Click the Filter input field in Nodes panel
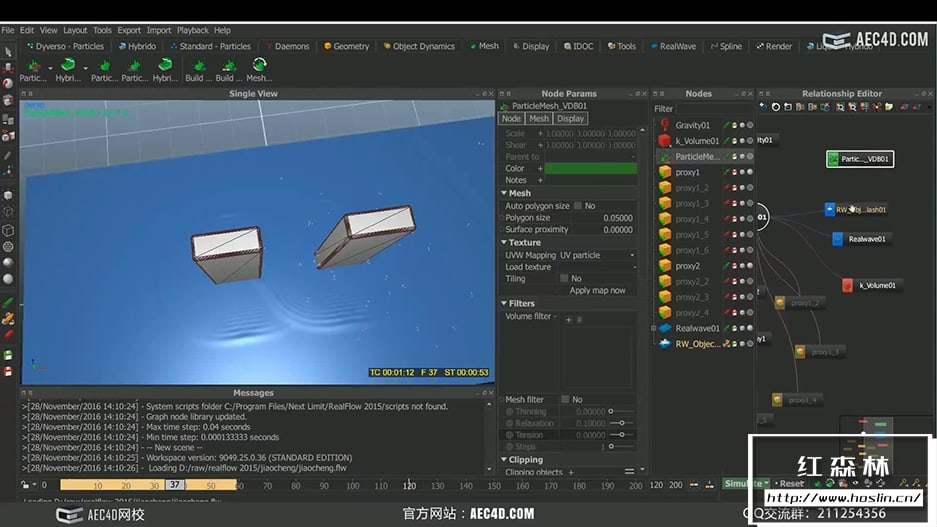This screenshot has height=527, width=937. point(712,109)
